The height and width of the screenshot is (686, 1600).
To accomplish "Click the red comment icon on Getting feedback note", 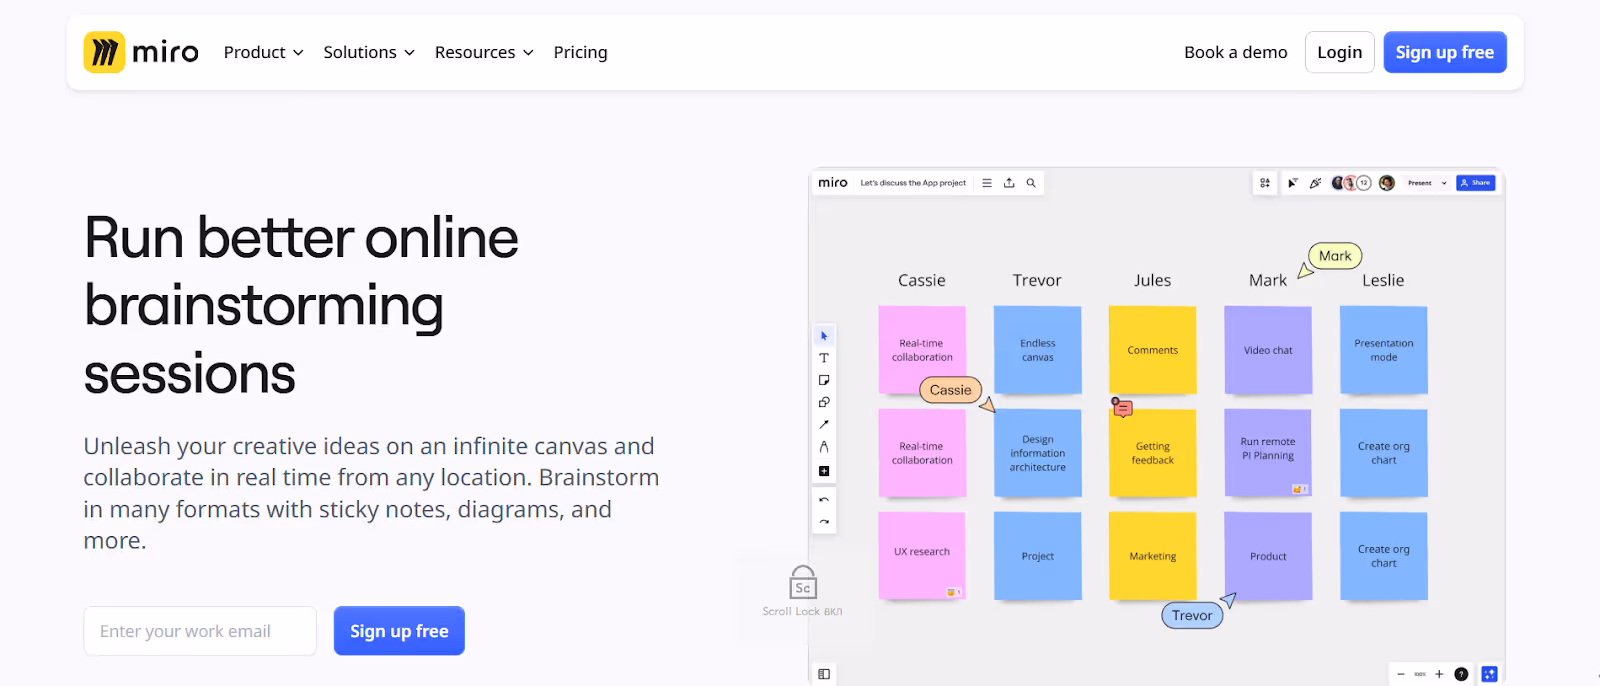I will coord(1123,408).
